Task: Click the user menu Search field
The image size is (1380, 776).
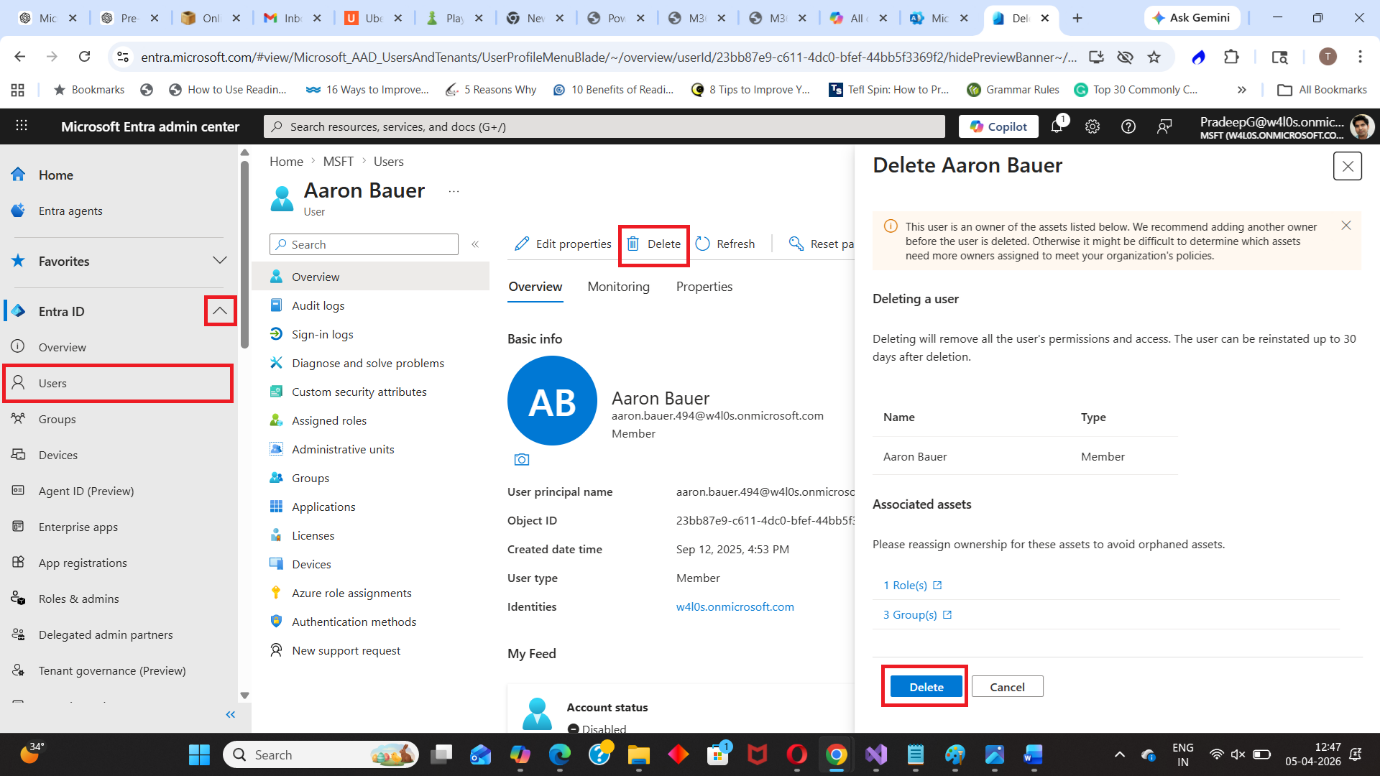Action: [x=364, y=244]
